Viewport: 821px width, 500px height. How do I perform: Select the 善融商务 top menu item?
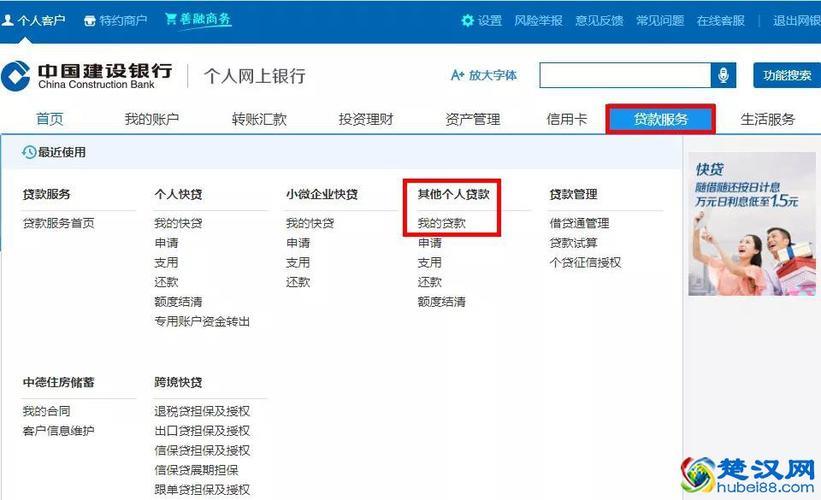coord(198,20)
